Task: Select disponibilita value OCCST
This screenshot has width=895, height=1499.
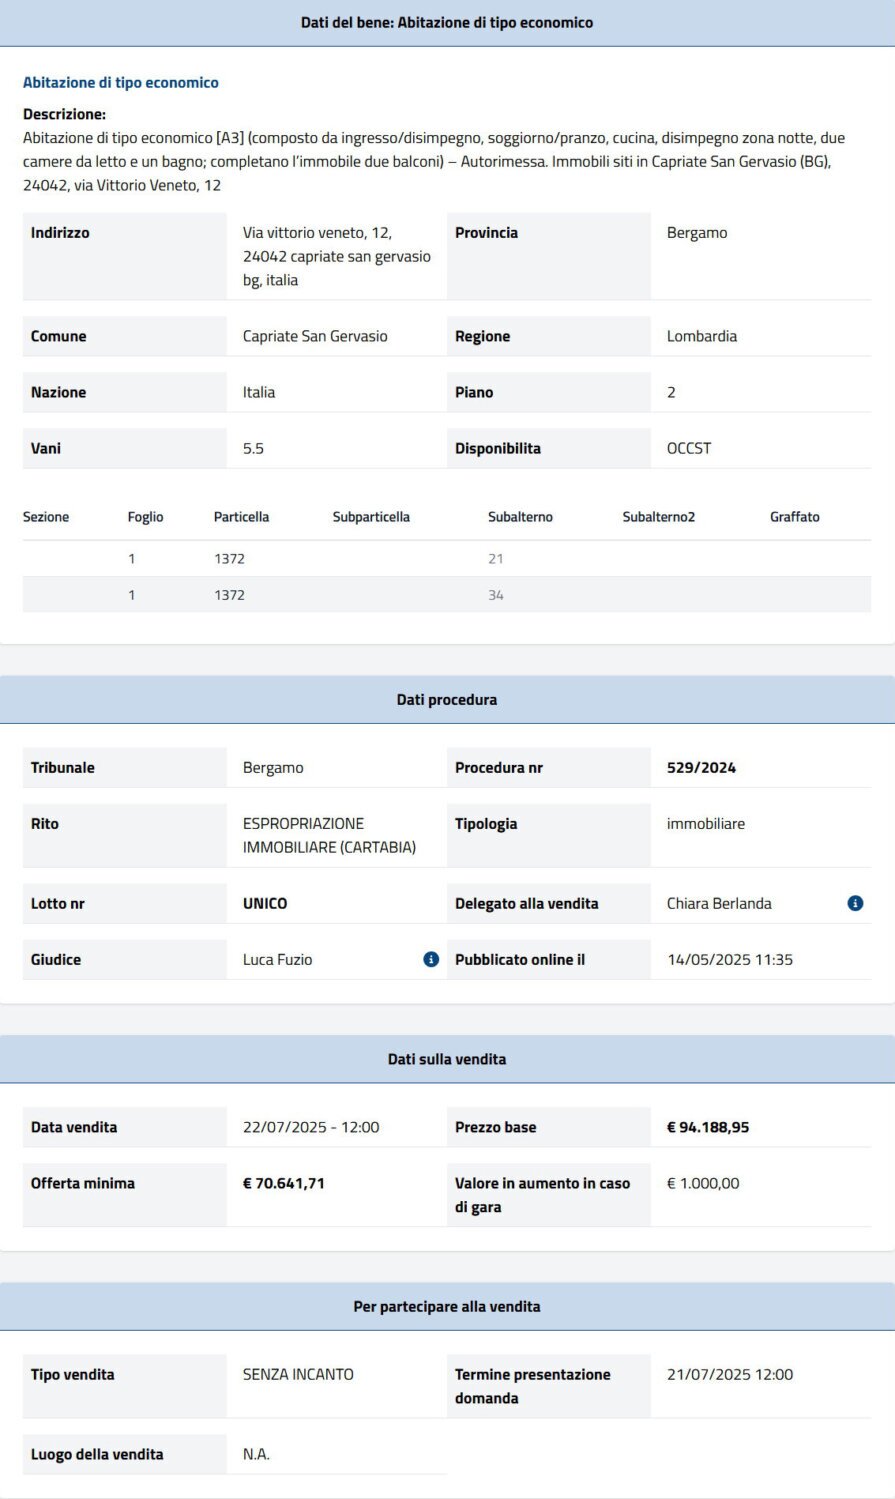Action: (689, 448)
